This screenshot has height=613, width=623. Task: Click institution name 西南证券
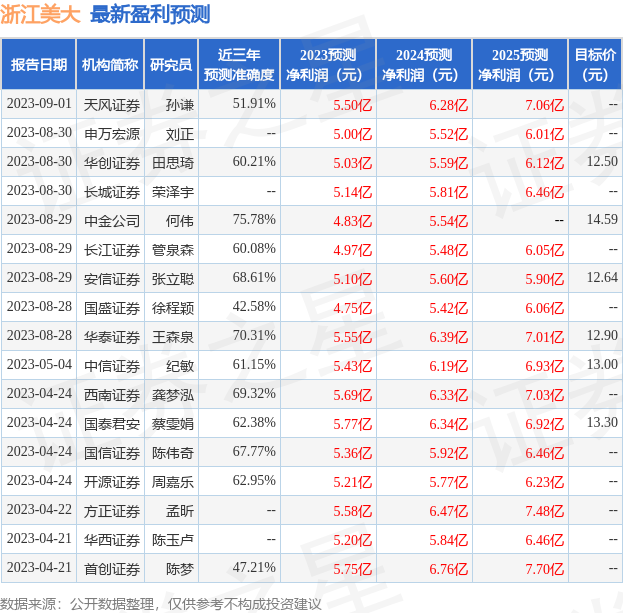112,395
